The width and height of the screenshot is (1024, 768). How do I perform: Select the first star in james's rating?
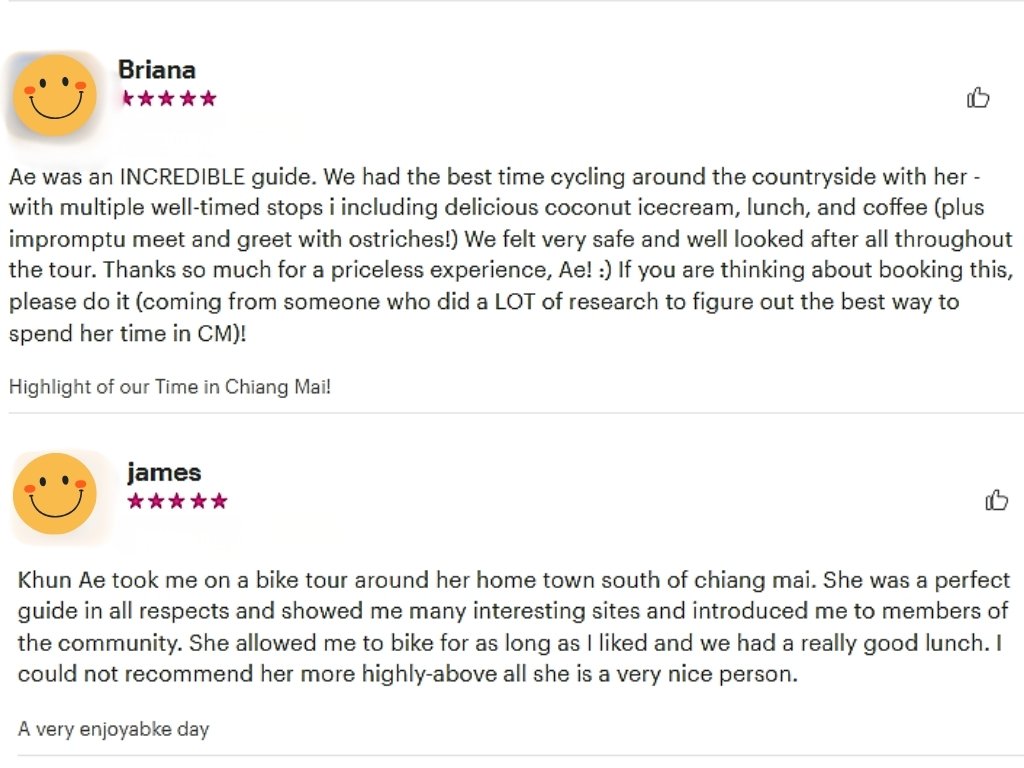tap(136, 501)
